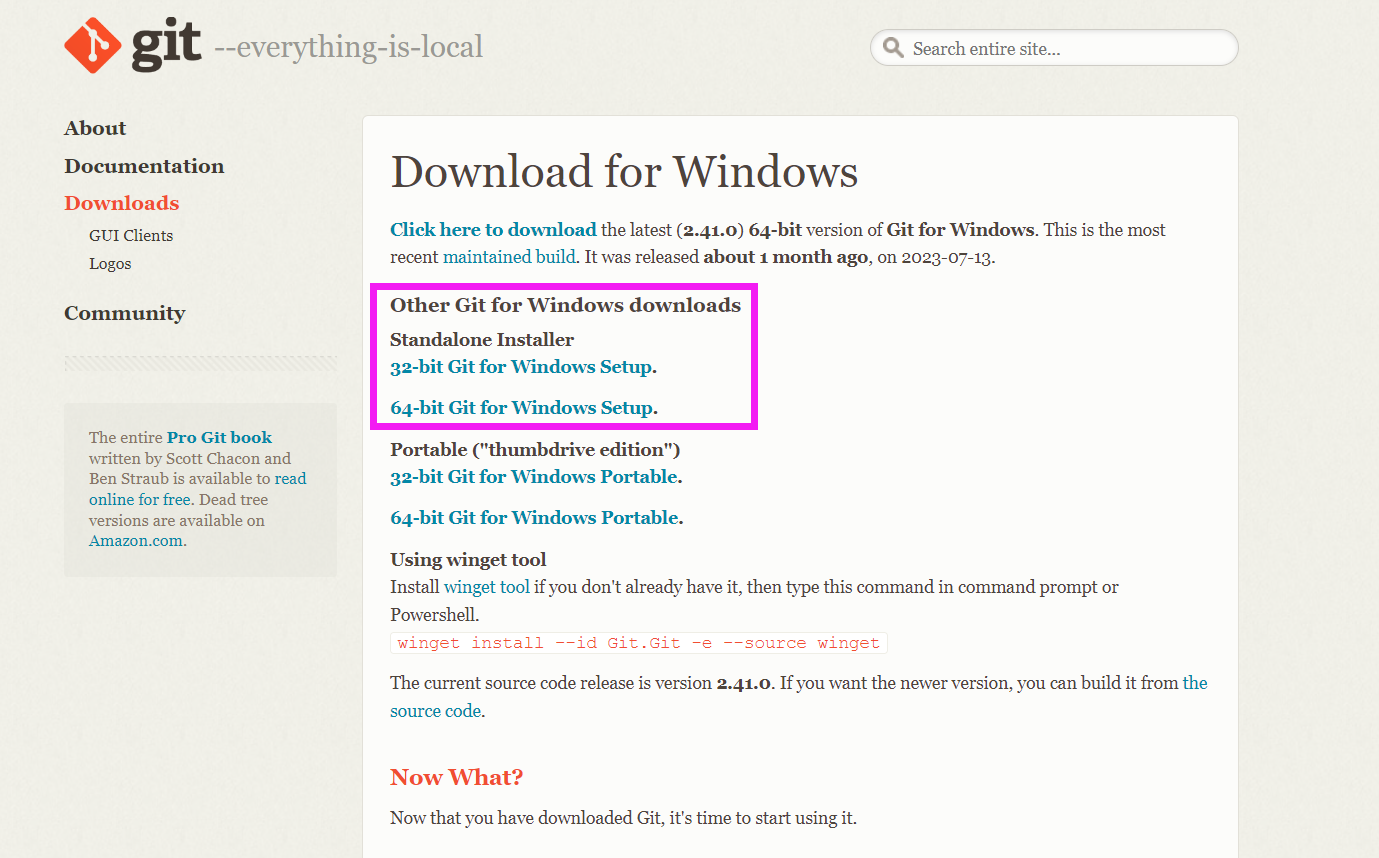Click the 'Now What?' heading
The width and height of the screenshot is (1379, 858).
coord(456,777)
